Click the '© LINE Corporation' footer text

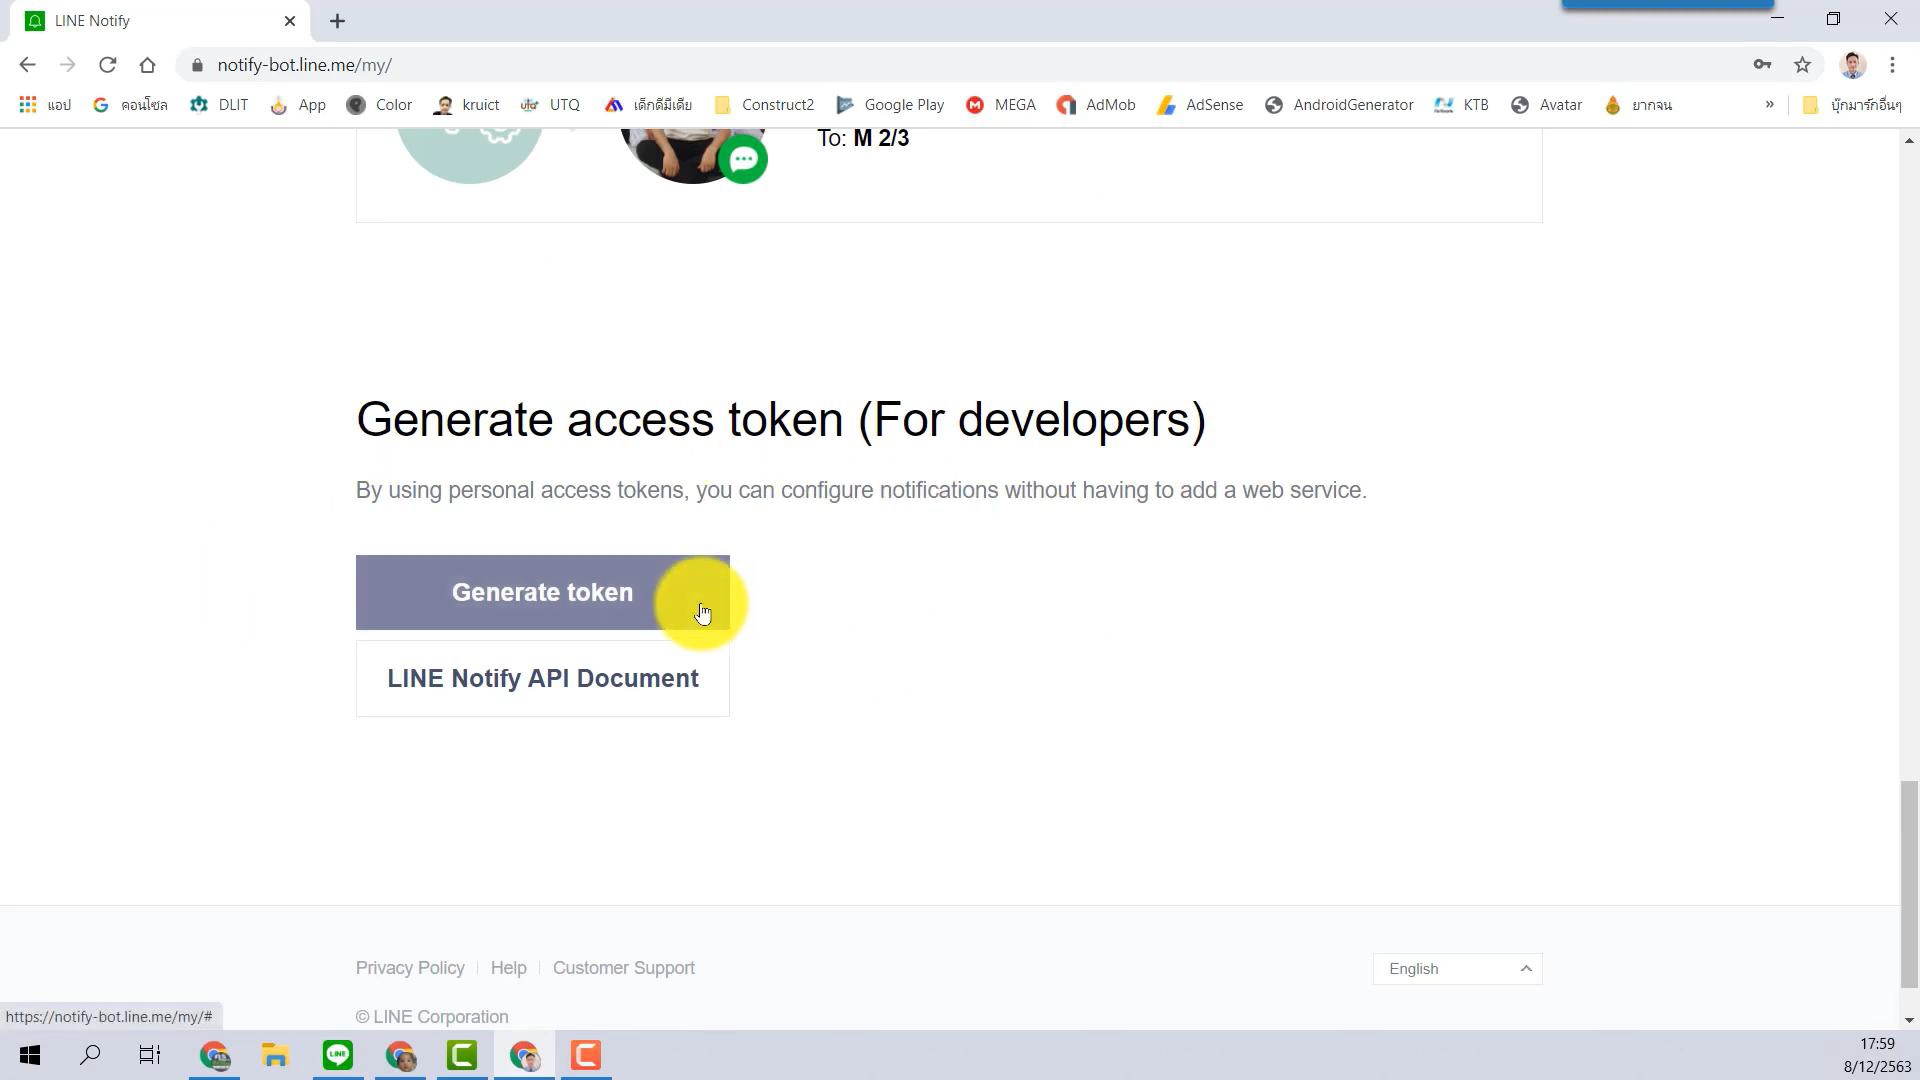point(432,1017)
